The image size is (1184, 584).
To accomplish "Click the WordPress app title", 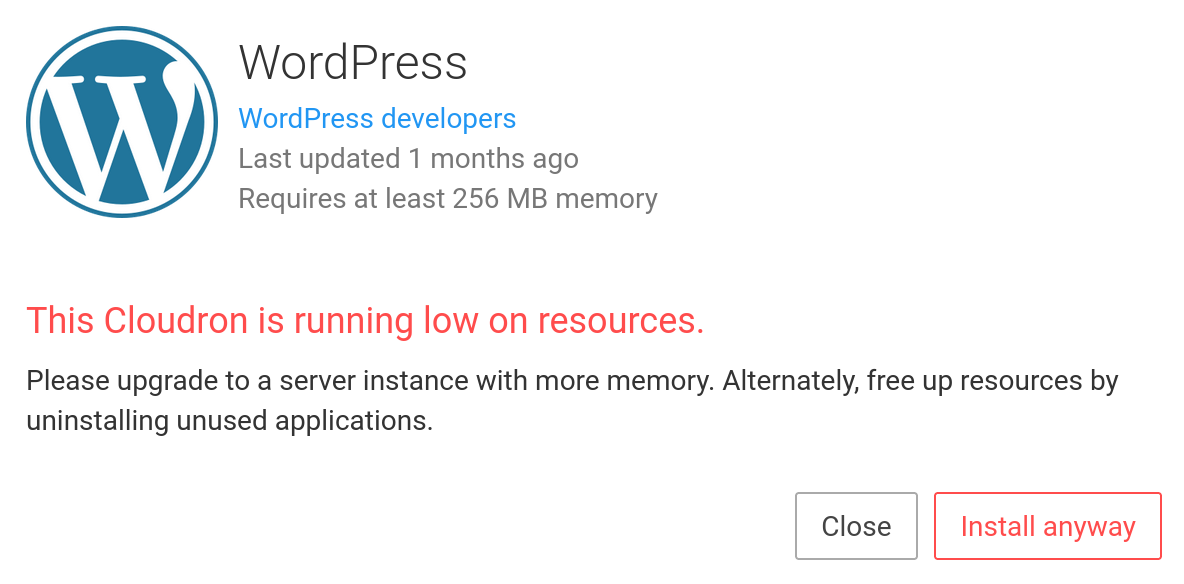I will coord(353,63).
